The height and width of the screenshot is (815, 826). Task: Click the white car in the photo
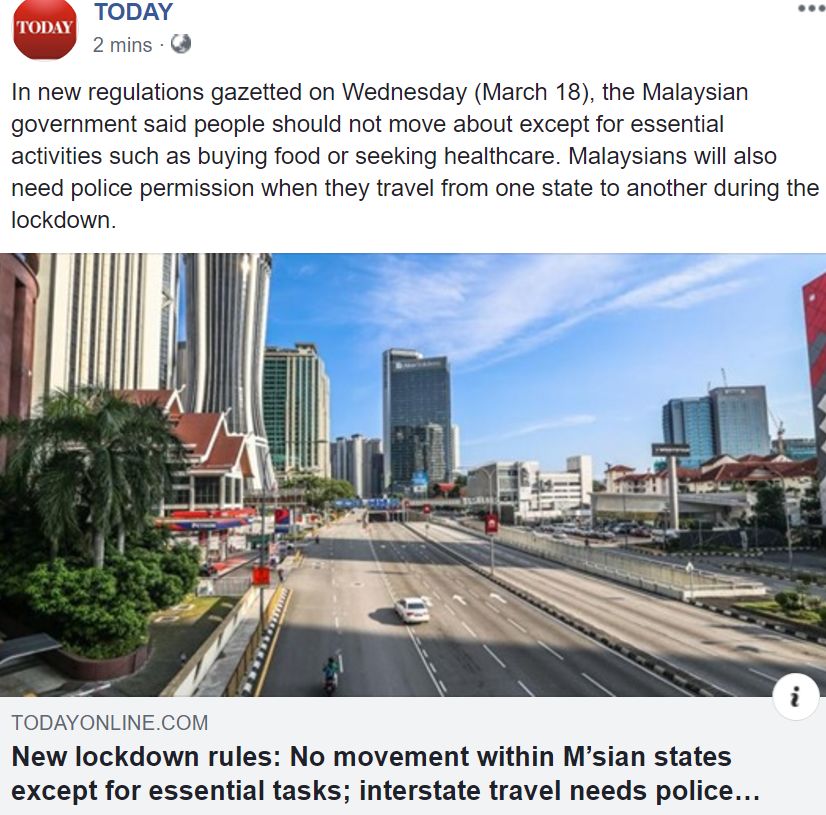412,610
